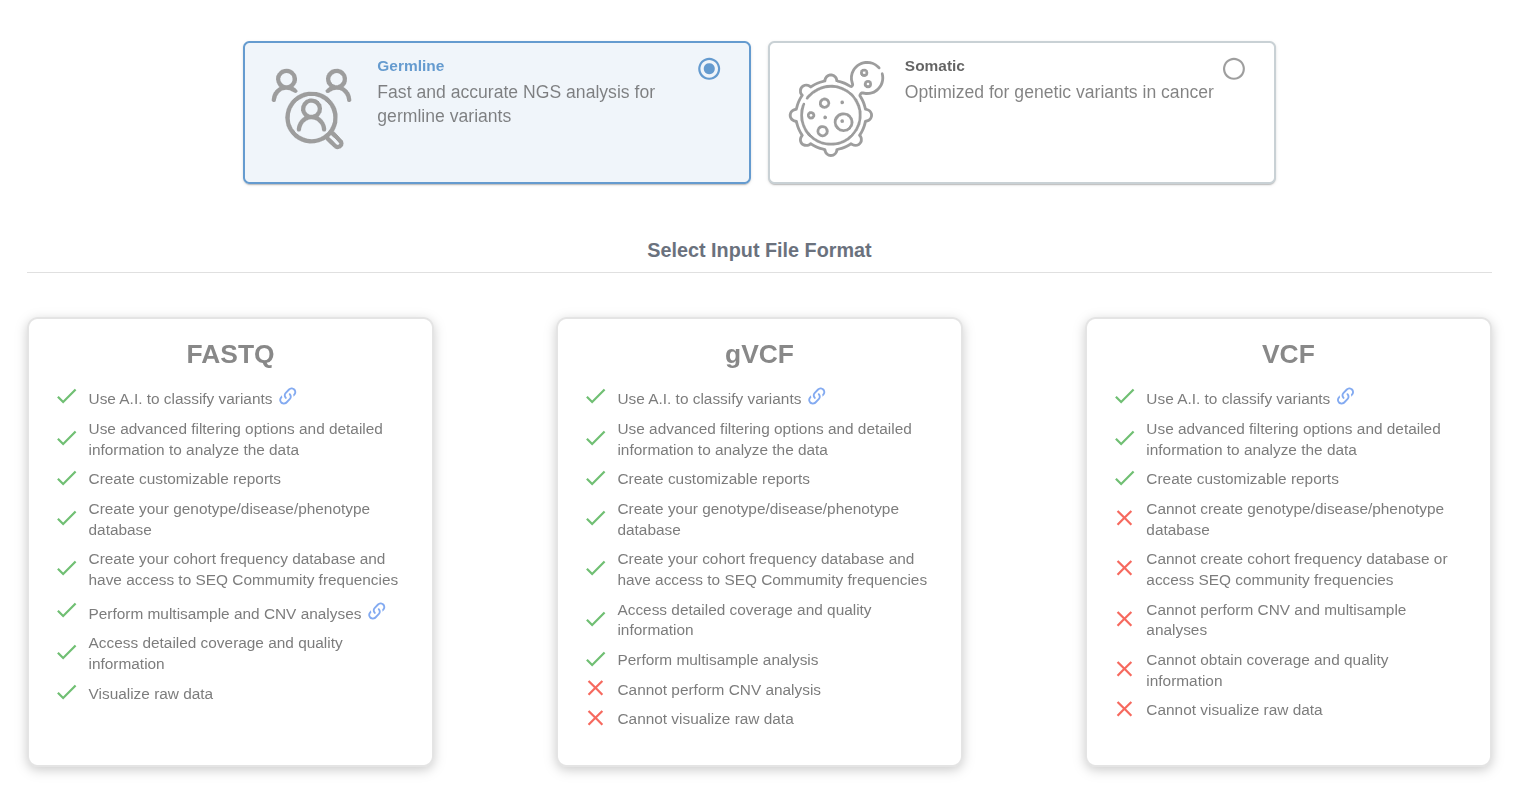This screenshot has height=796, width=1523.
Task: Select the VCF input format card
Action: point(1288,540)
